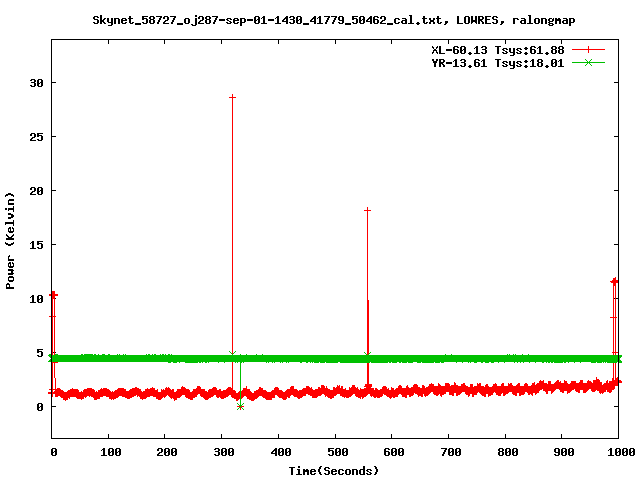The height and width of the screenshot is (480, 640).
Task: Click the red marker cluster near 12 Kelvin at end
Action: coord(614,281)
